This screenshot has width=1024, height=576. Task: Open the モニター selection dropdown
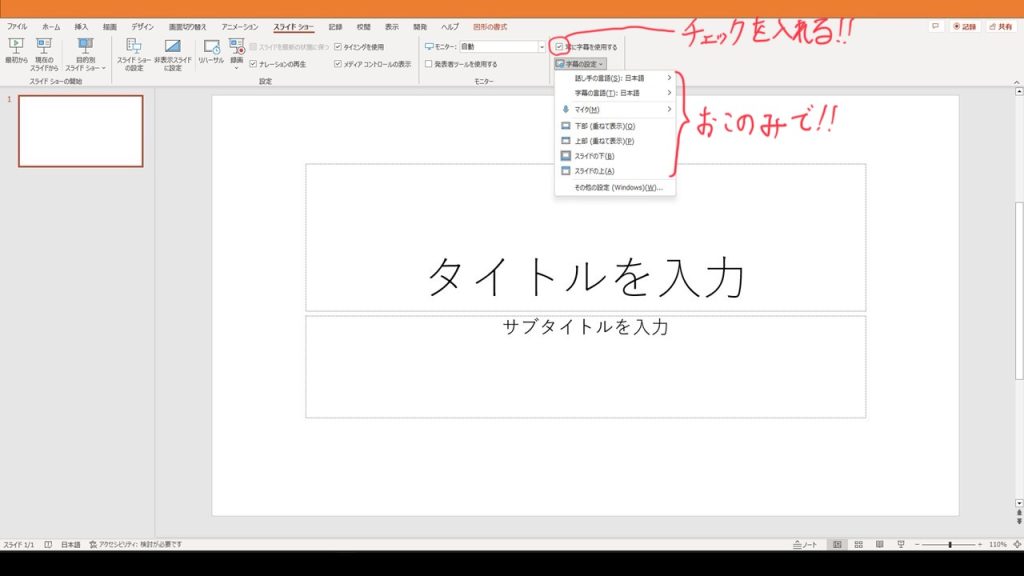tap(542, 47)
